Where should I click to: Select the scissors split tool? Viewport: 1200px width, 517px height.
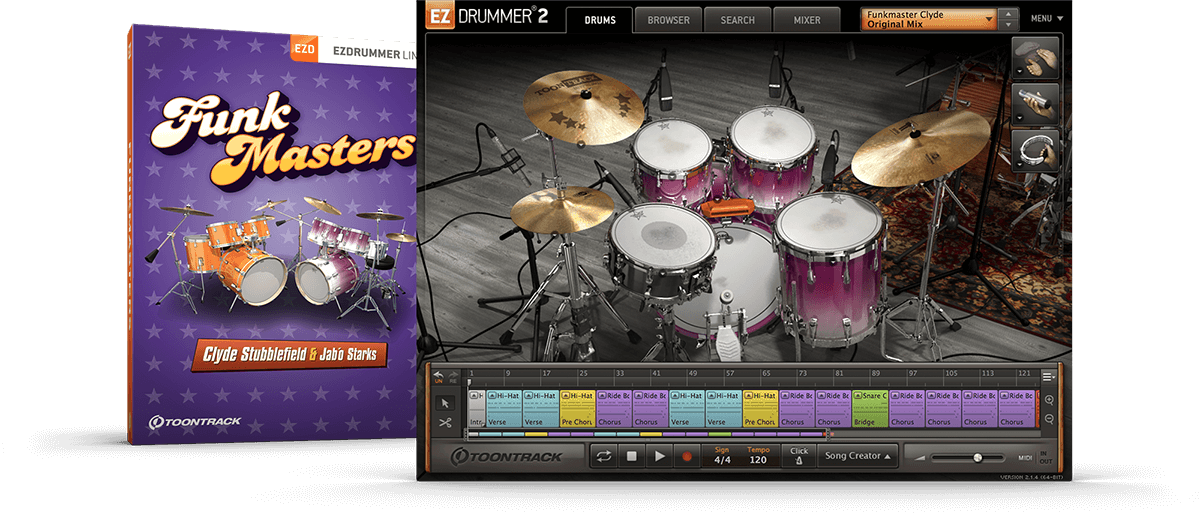click(x=446, y=423)
